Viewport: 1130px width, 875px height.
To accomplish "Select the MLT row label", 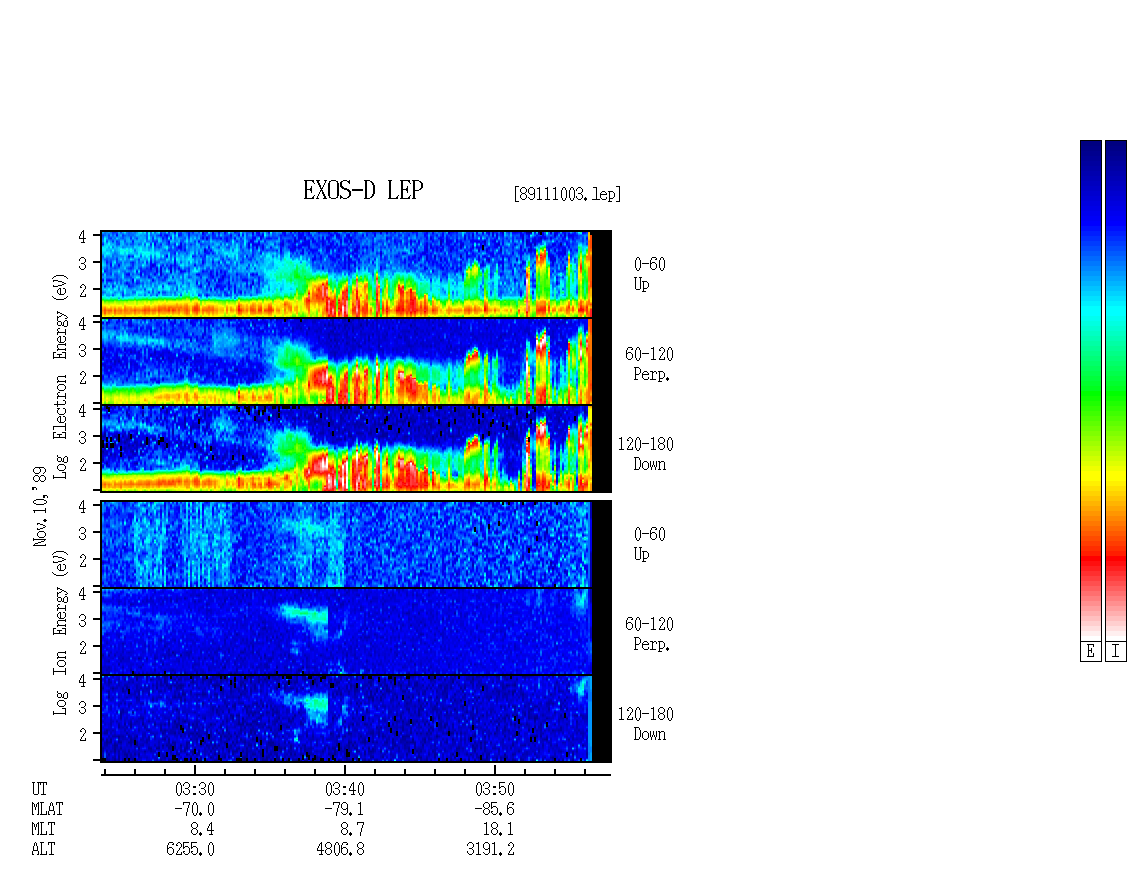I will click(43, 830).
